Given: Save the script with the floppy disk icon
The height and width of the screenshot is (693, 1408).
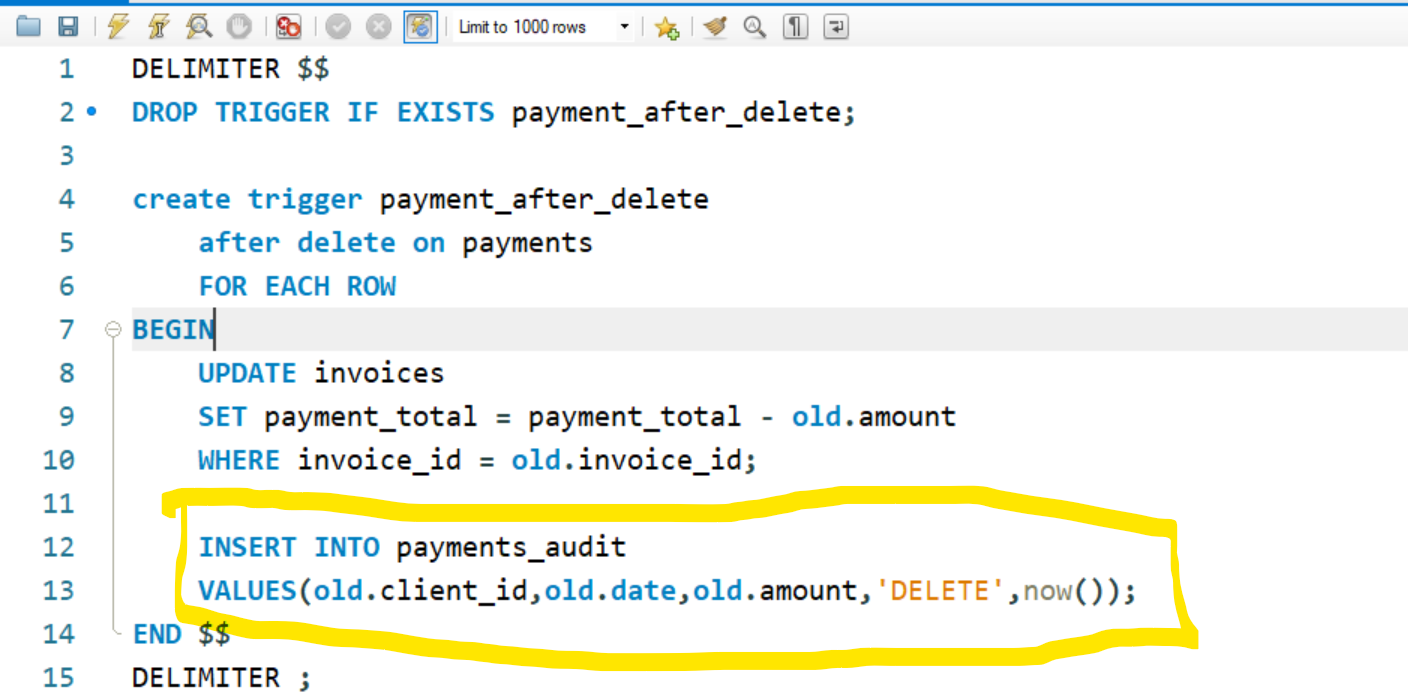Looking at the screenshot, I should click(x=68, y=27).
